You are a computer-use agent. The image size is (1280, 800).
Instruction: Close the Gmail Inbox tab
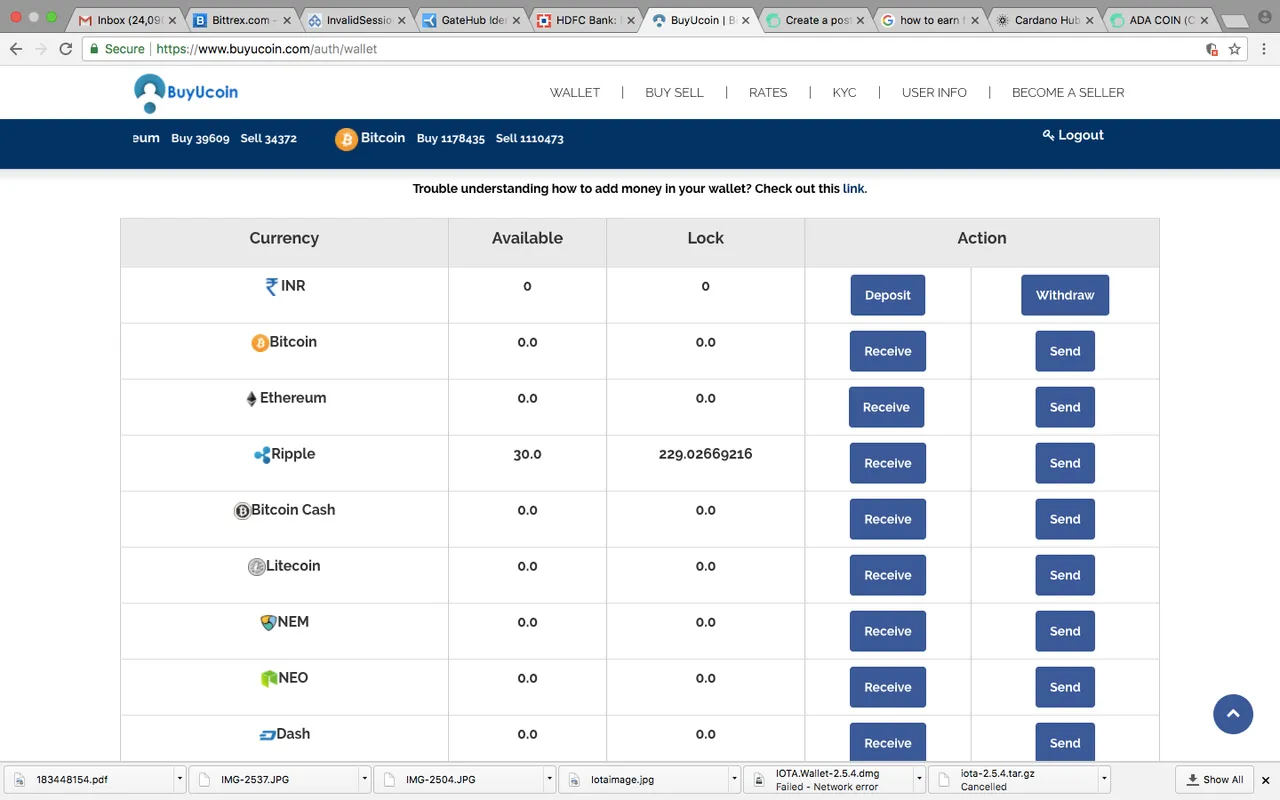pos(170,20)
